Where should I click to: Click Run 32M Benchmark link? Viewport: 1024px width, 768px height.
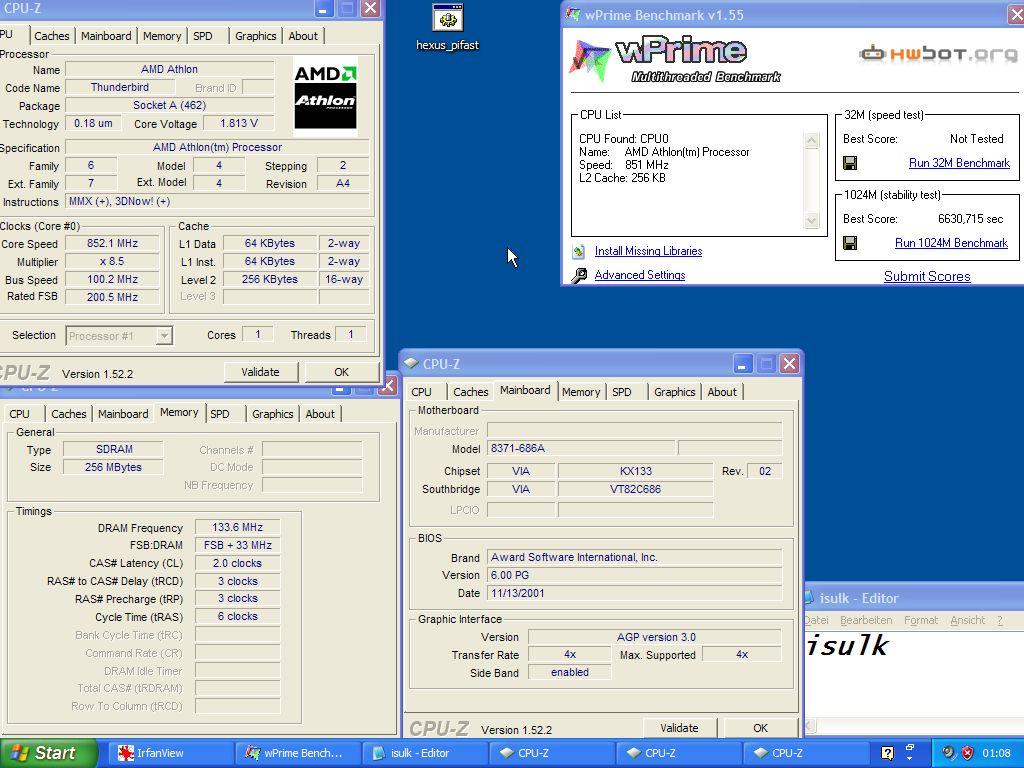click(959, 163)
